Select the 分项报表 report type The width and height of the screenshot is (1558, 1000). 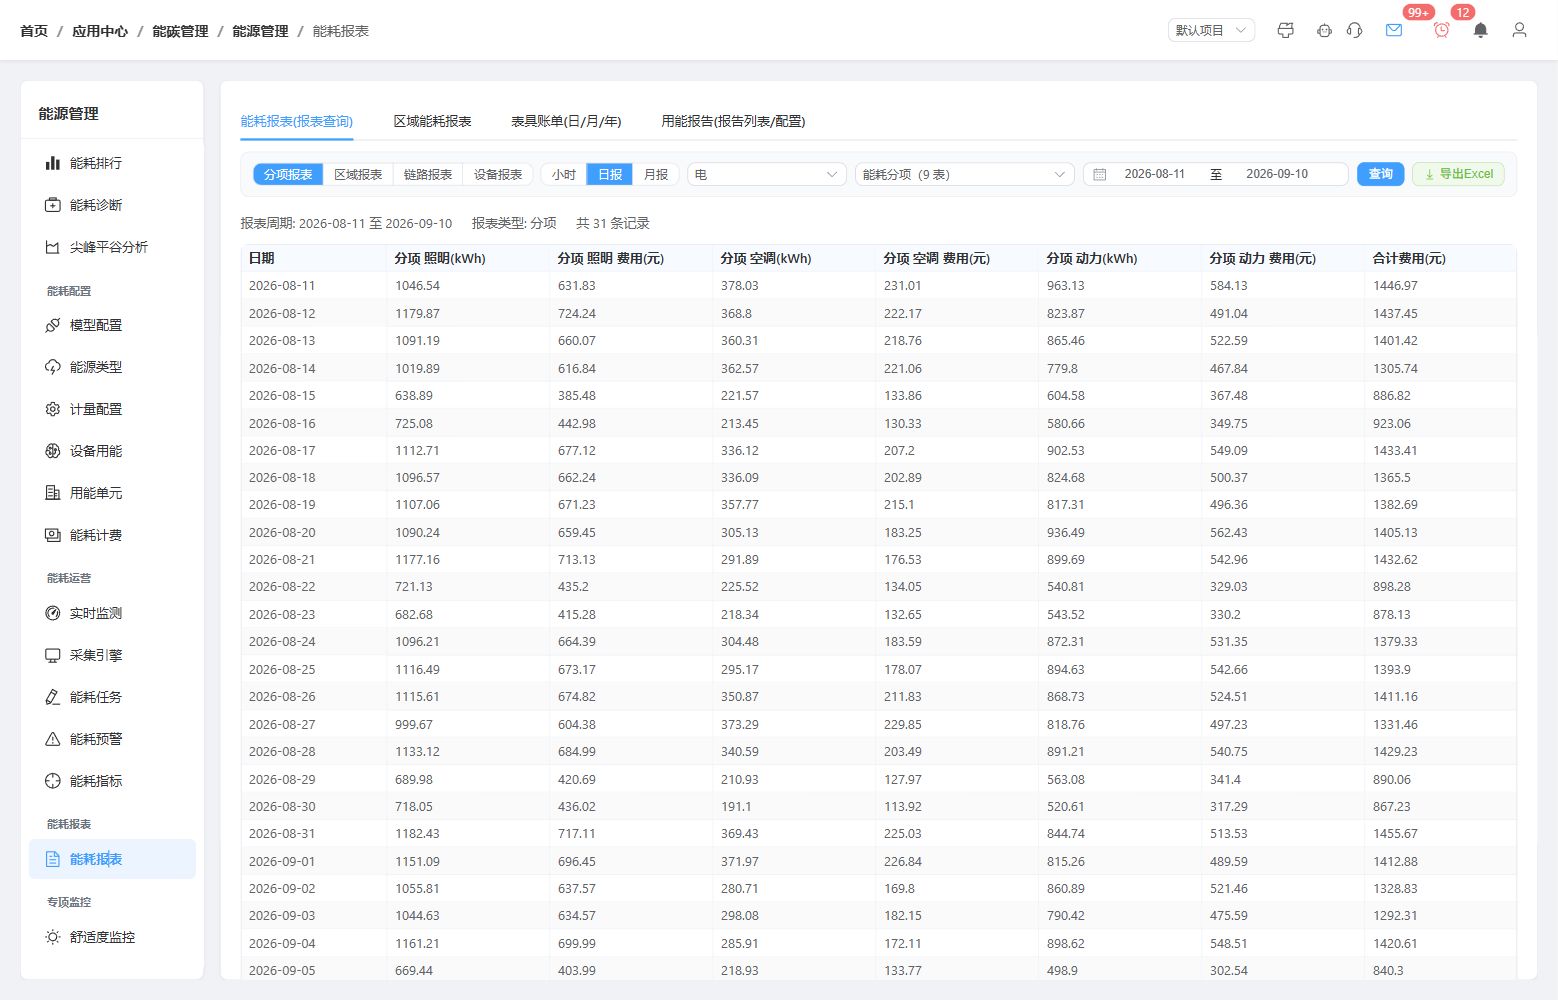point(288,174)
